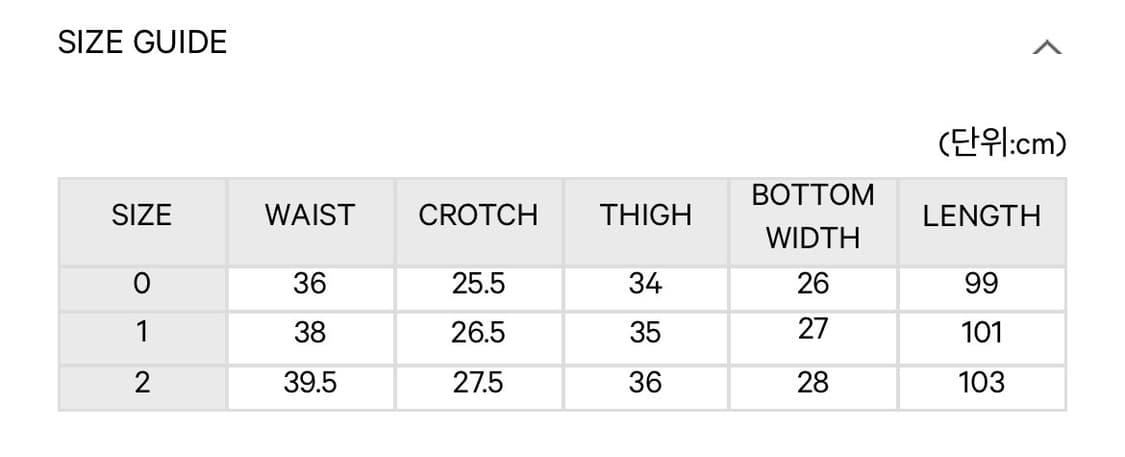This screenshot has height=457, width=1125.
Task: Click the CROTCH column header
Action: [478, 215]
